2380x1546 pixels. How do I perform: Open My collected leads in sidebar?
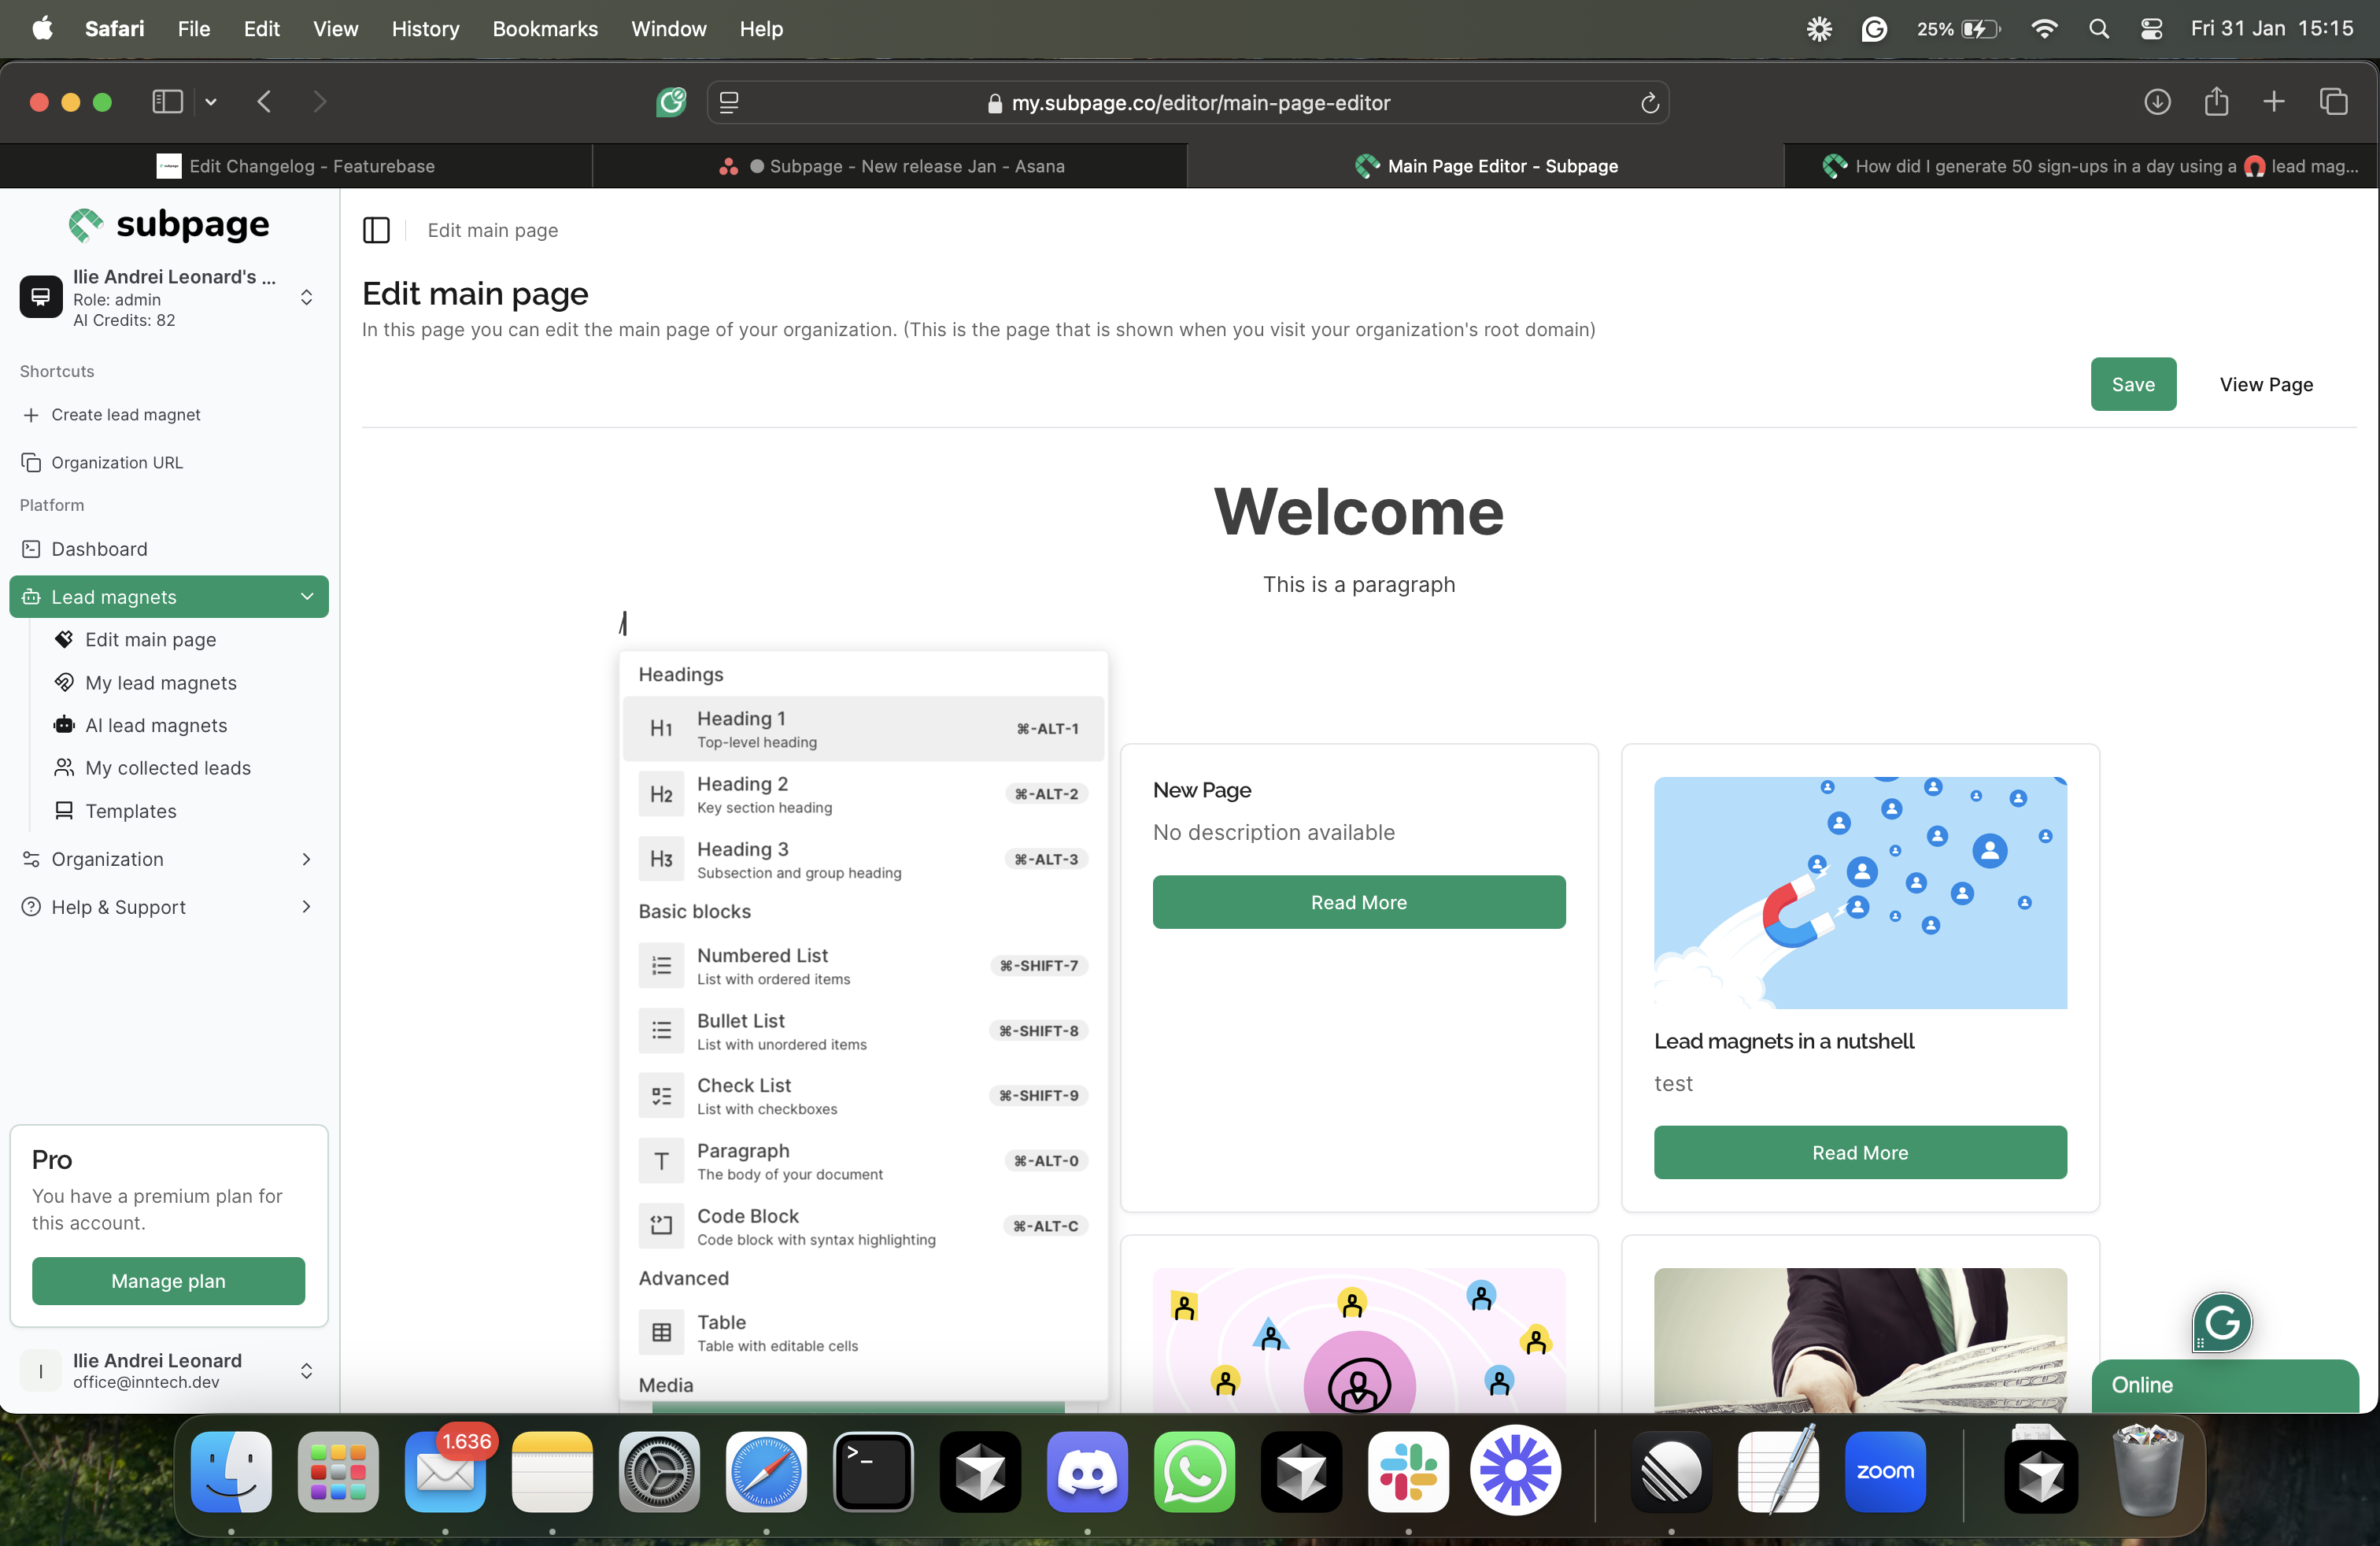coord(168,768)
